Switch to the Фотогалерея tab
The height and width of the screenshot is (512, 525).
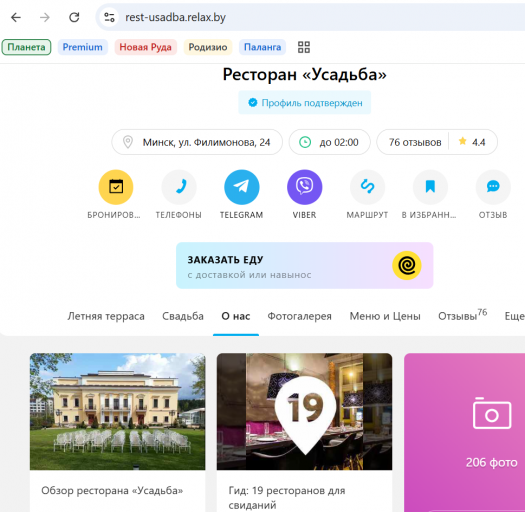tap(299, 316)
